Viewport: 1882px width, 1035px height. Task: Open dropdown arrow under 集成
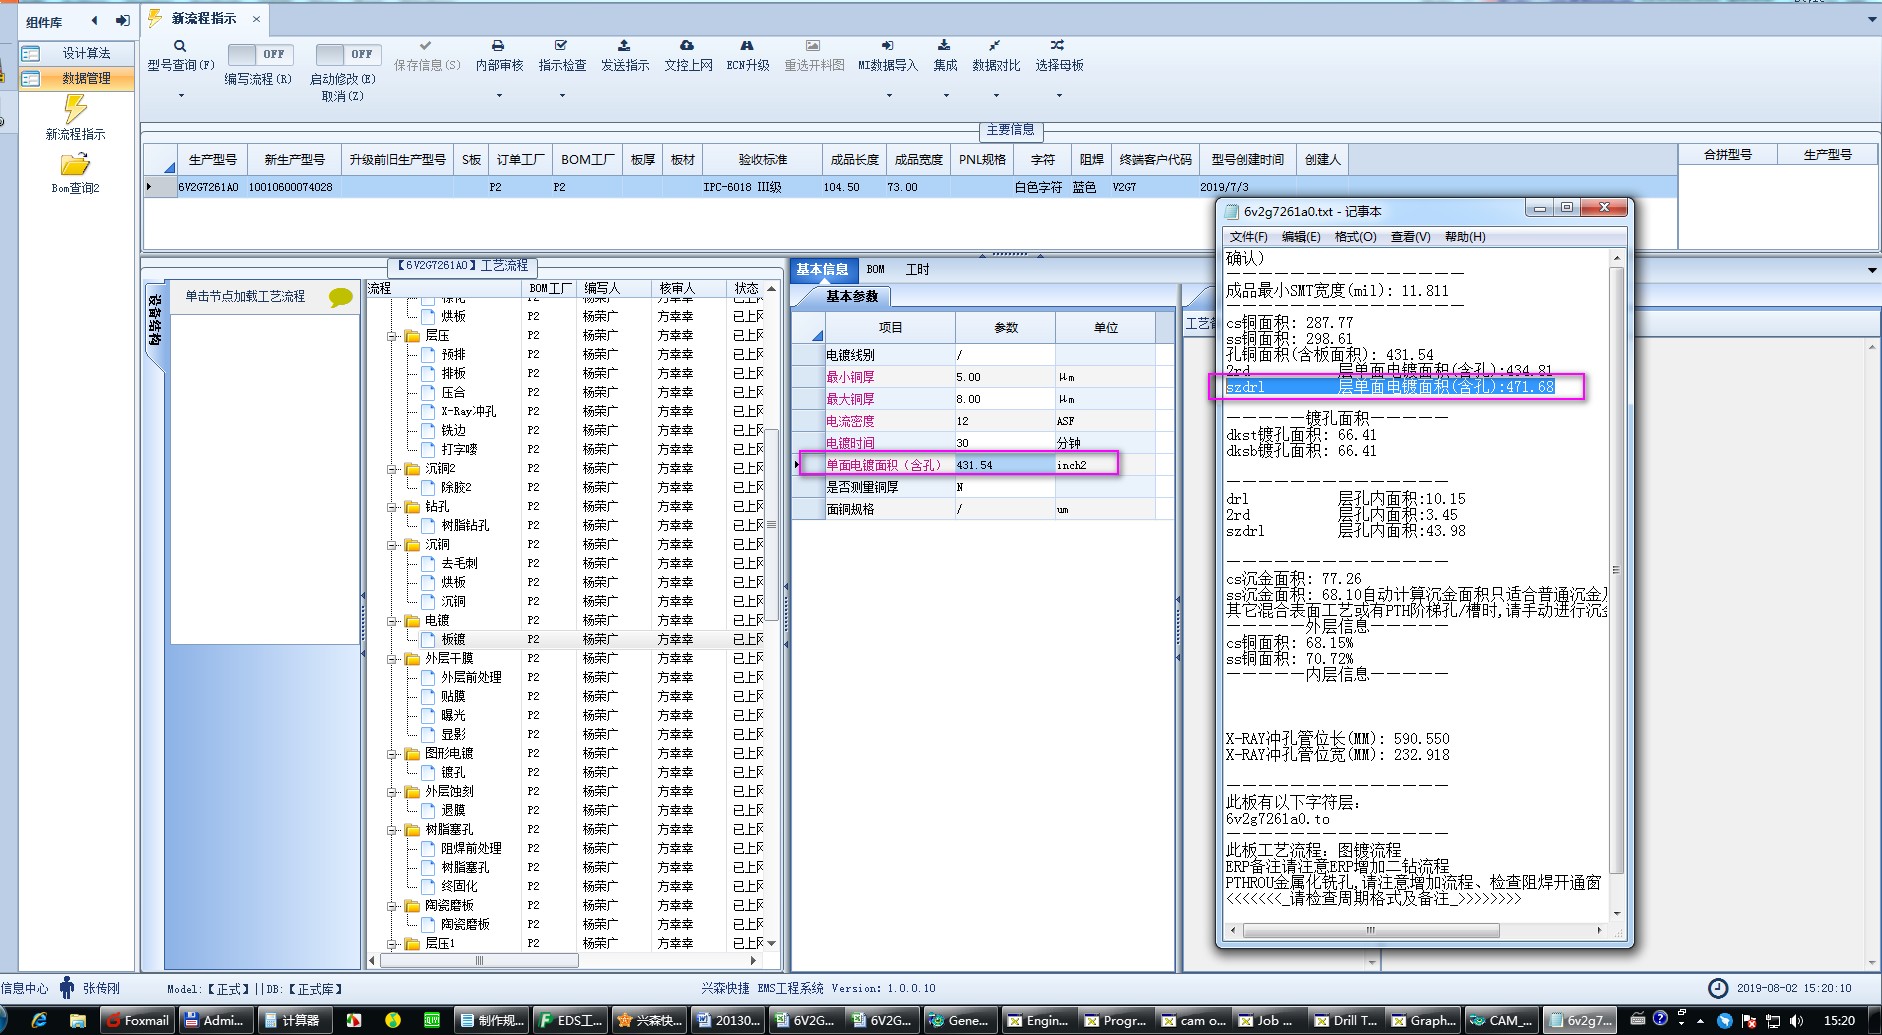coord(945,96)
